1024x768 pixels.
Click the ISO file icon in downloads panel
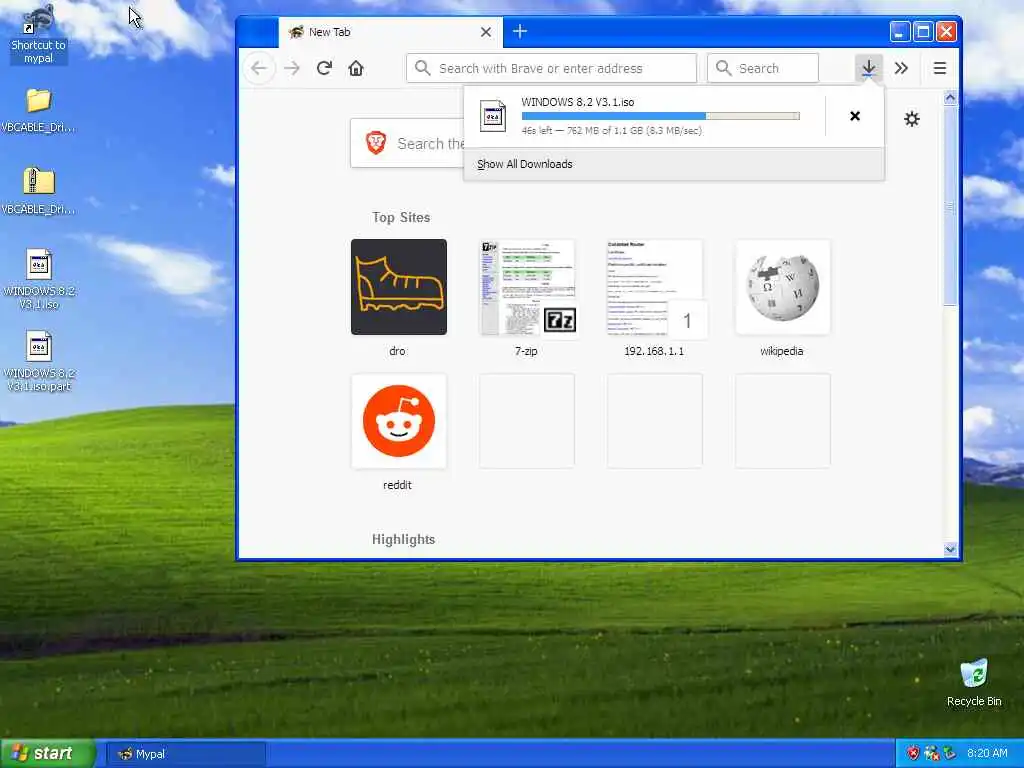pyautogui.click(x=492, y=116)
